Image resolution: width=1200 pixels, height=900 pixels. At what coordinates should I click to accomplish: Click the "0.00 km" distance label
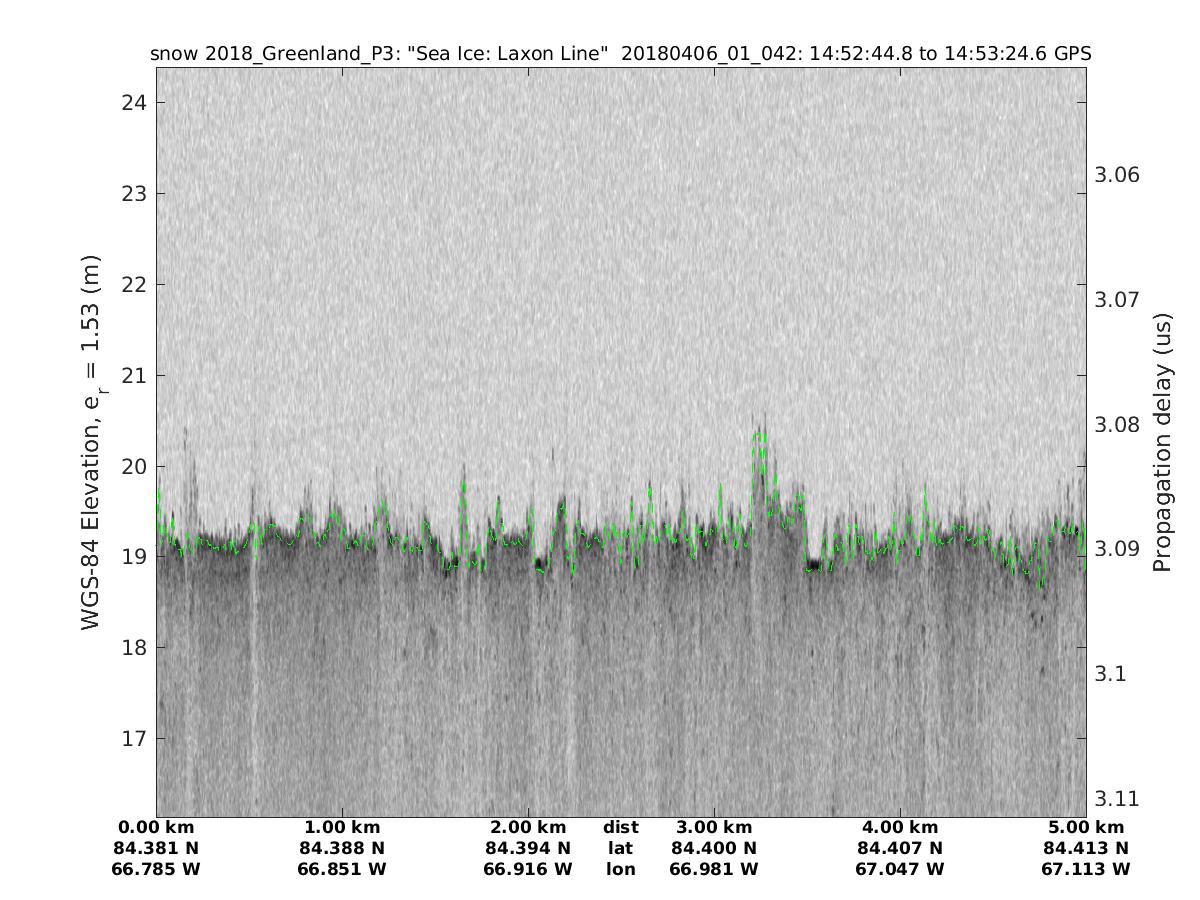click(156, 828)
